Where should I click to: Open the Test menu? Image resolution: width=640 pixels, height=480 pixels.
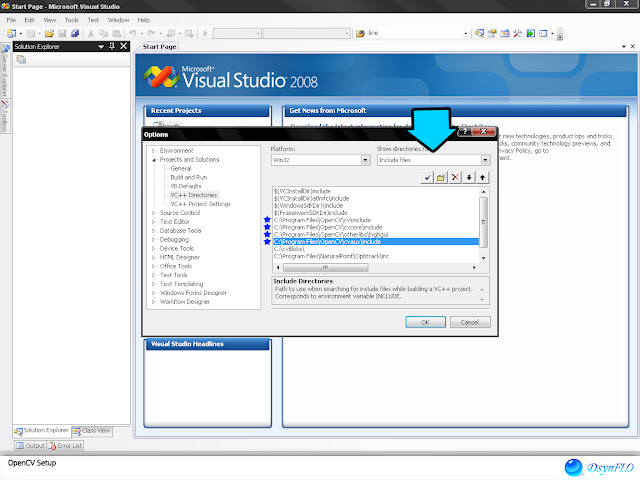coord(93,20)
